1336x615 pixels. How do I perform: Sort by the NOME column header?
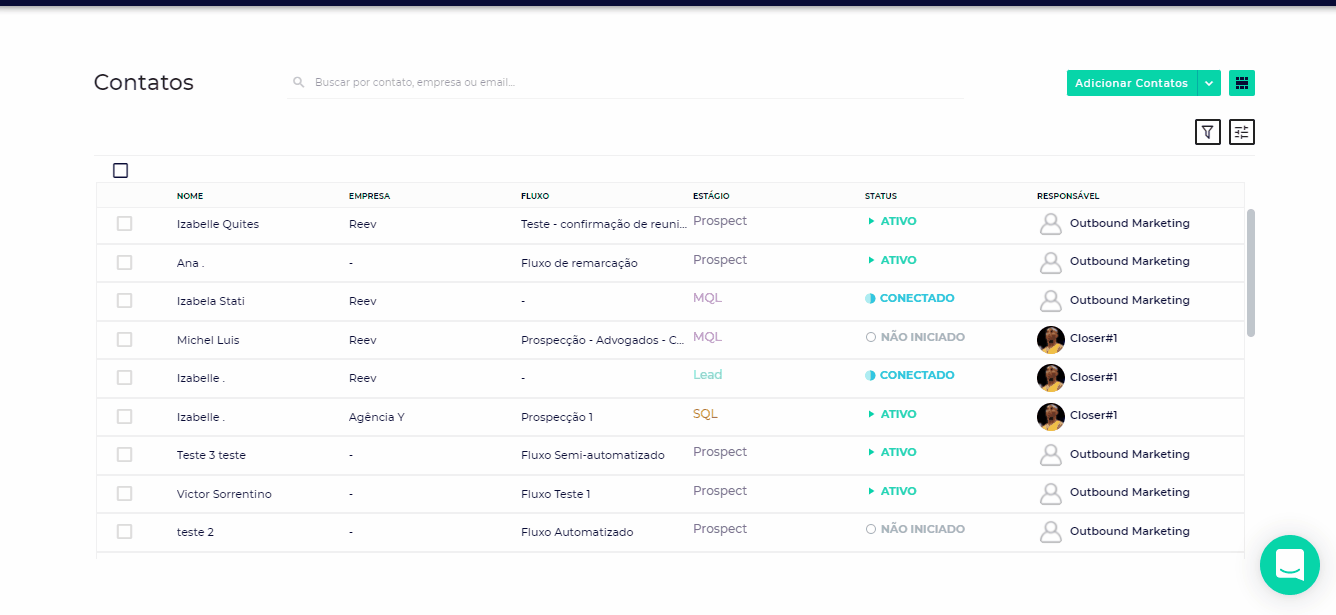(190, 196)
